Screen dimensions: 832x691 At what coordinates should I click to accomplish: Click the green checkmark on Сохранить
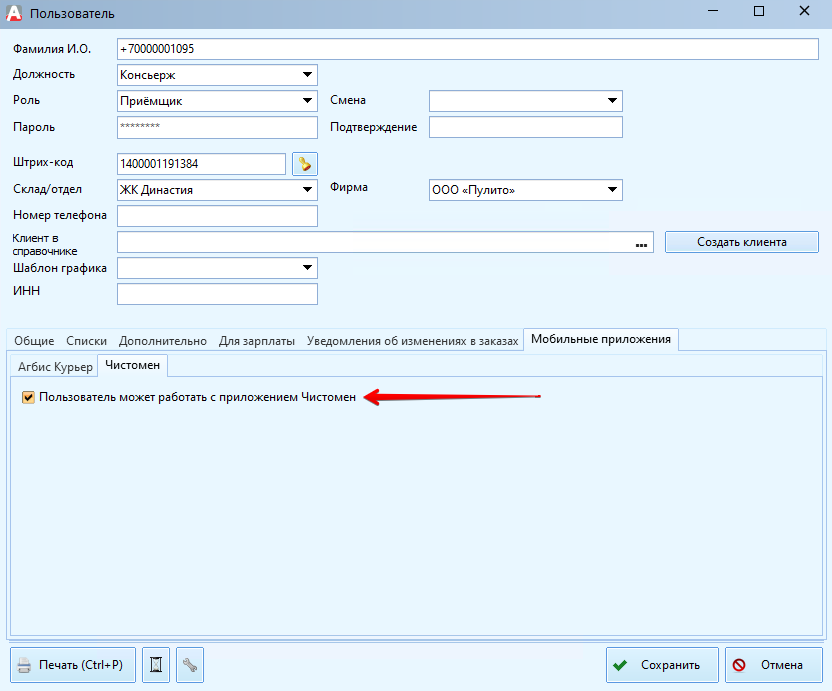[621, 665]
